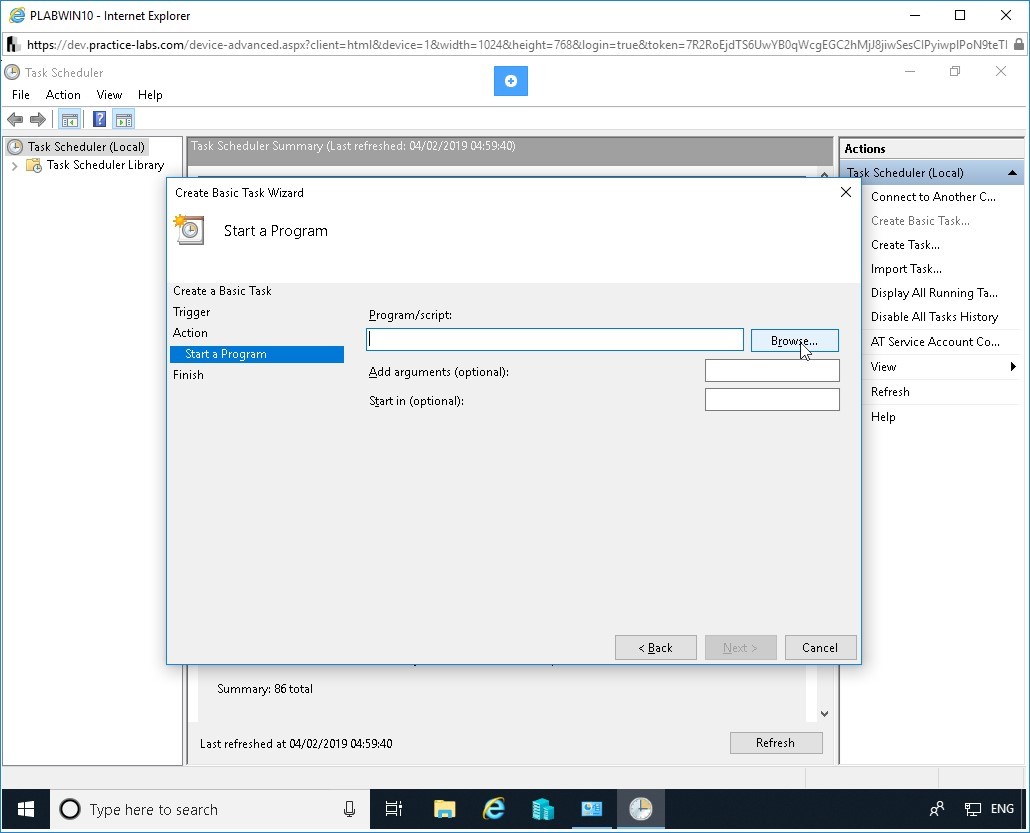The height and width of the screenshot is (833, 1030).
Task: Open File Explorer from the taskbar
Action: coord(445,809)
